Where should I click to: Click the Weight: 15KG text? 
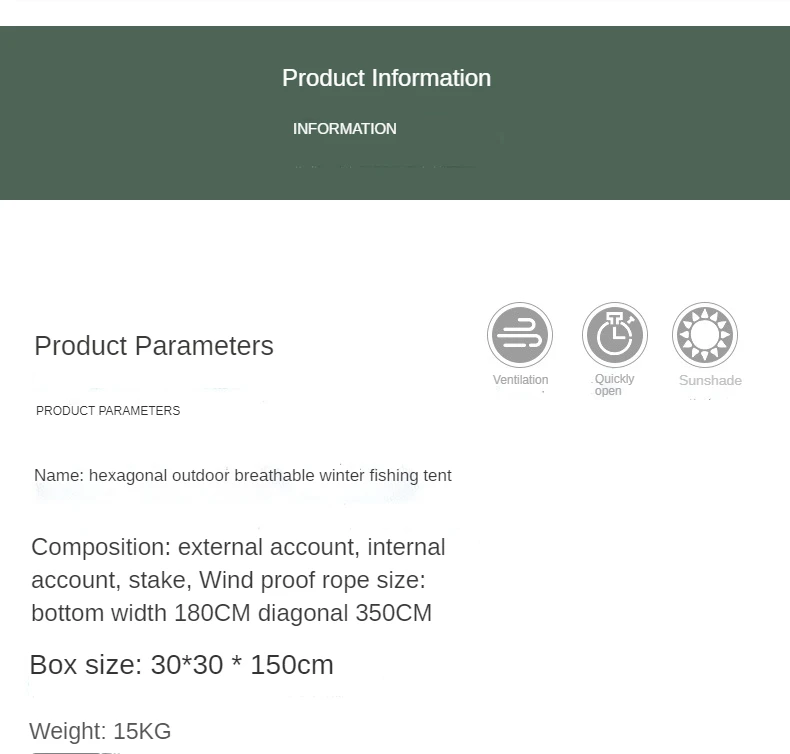100,731
